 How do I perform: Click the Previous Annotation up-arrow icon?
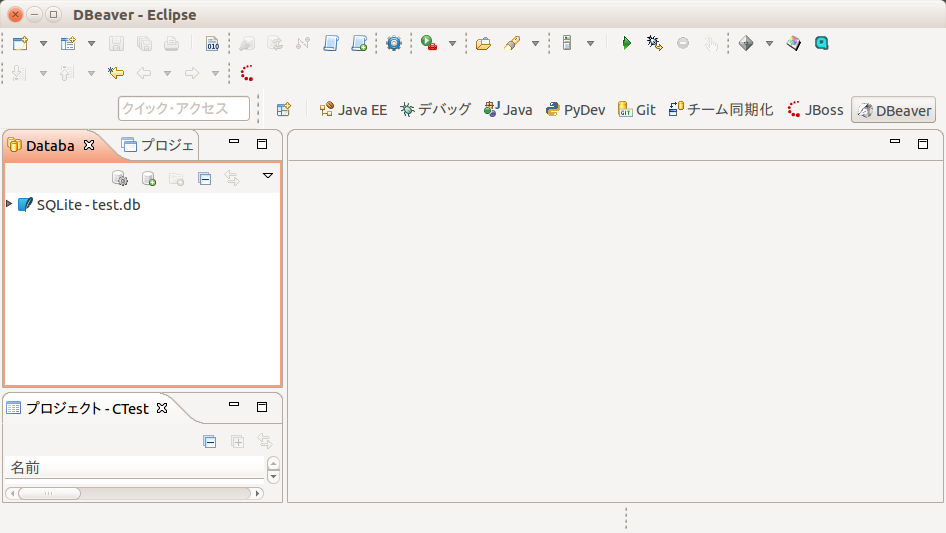67,74
